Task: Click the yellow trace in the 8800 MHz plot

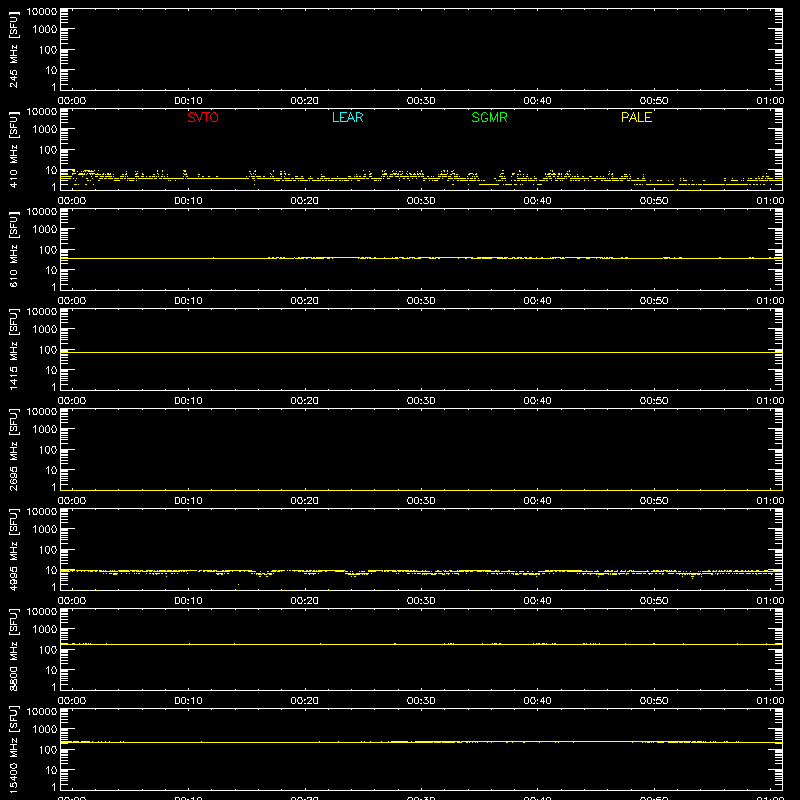Action: (x=421, y=644)
